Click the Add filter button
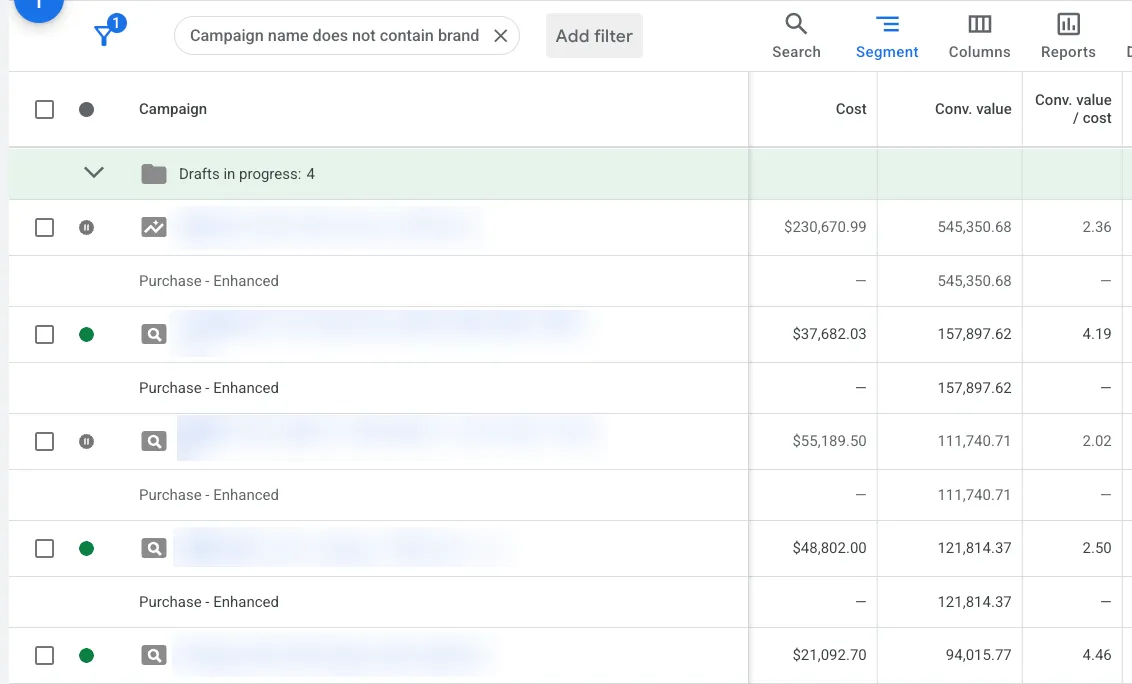 tap(594, 35)
